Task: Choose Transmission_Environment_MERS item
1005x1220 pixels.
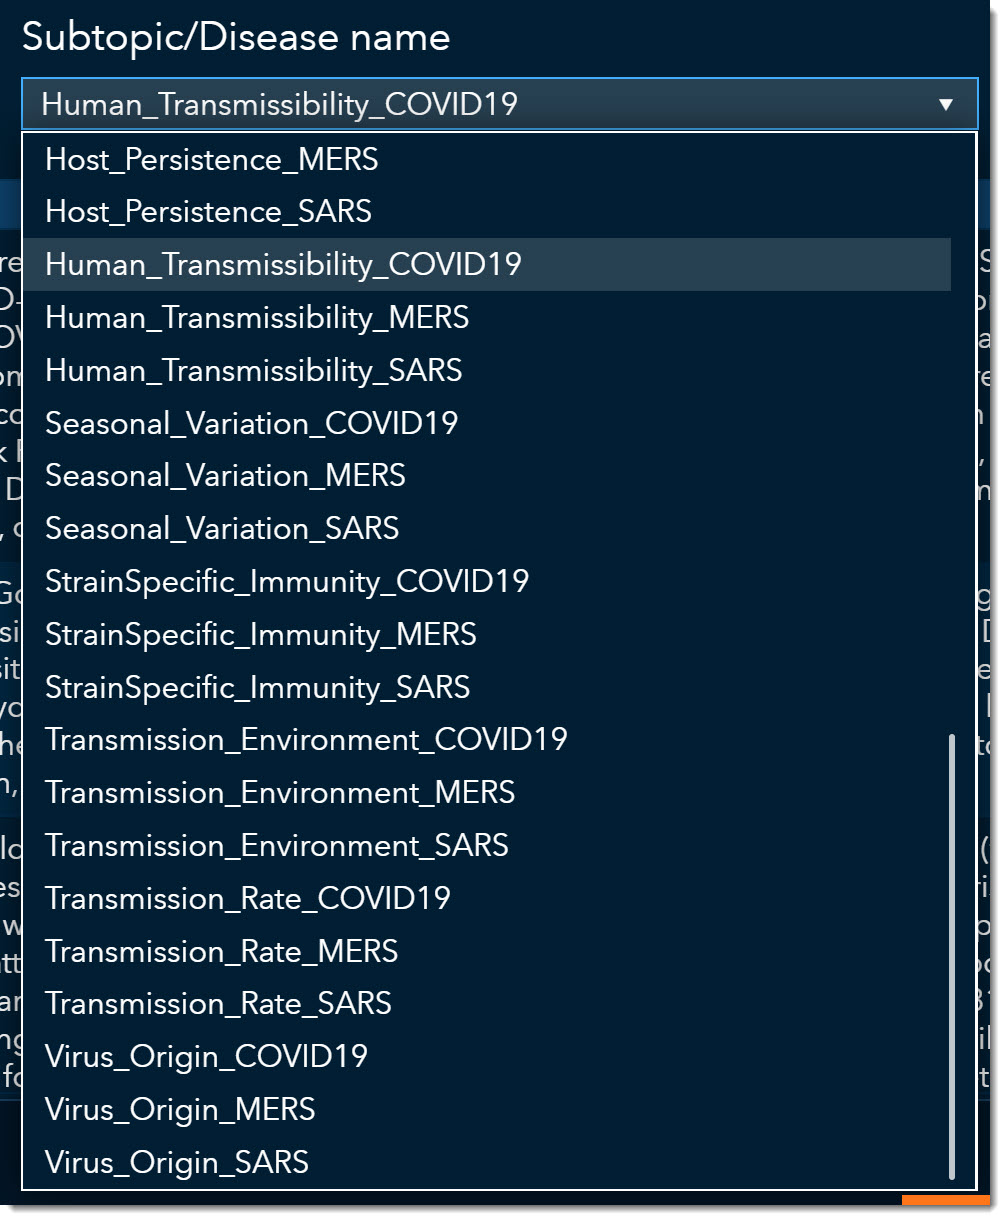Action: tap(280, 793)
